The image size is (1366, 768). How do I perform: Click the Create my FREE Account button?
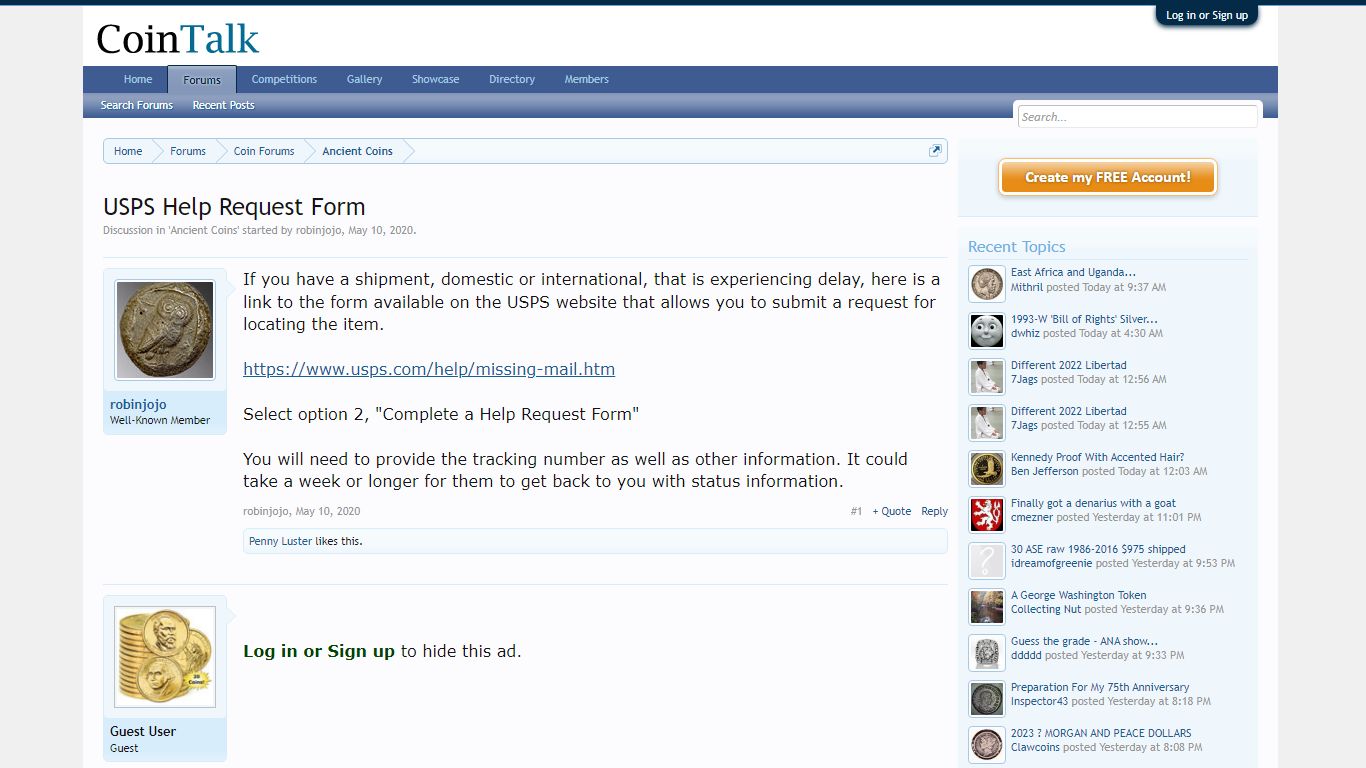click(1108, 177)
